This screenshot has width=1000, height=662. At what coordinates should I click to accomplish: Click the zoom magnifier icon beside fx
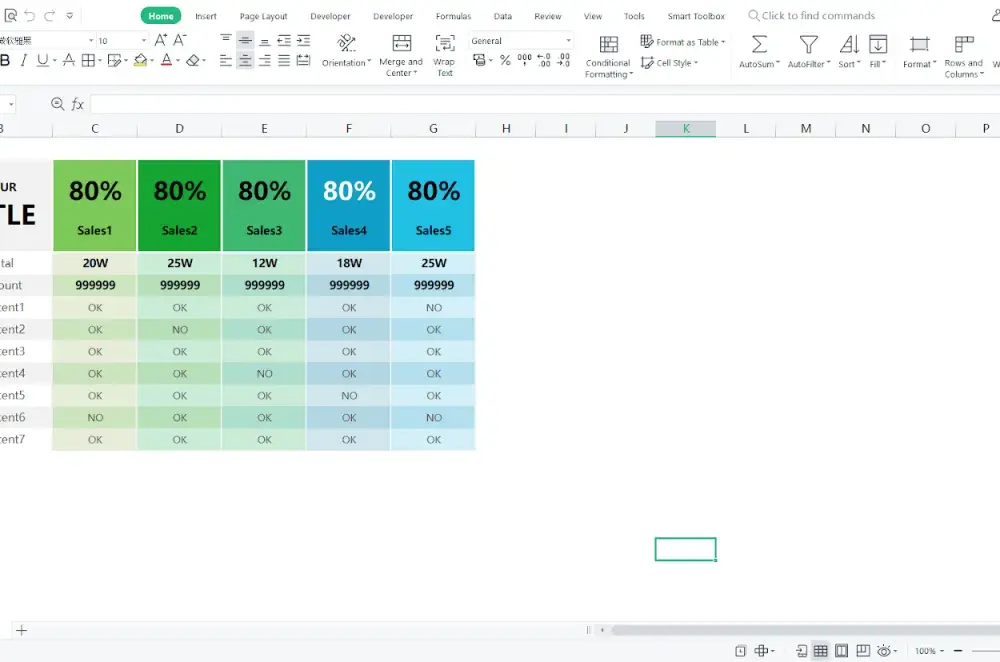(57, 103)
